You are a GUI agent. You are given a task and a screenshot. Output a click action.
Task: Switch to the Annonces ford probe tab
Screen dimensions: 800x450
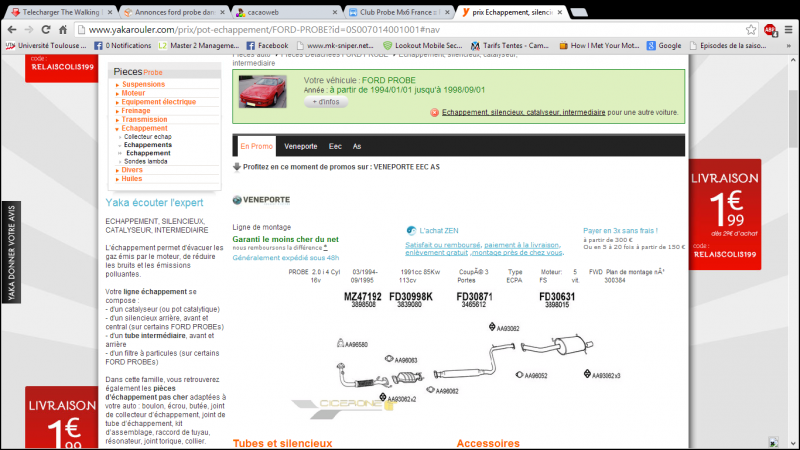pos(173,12)
